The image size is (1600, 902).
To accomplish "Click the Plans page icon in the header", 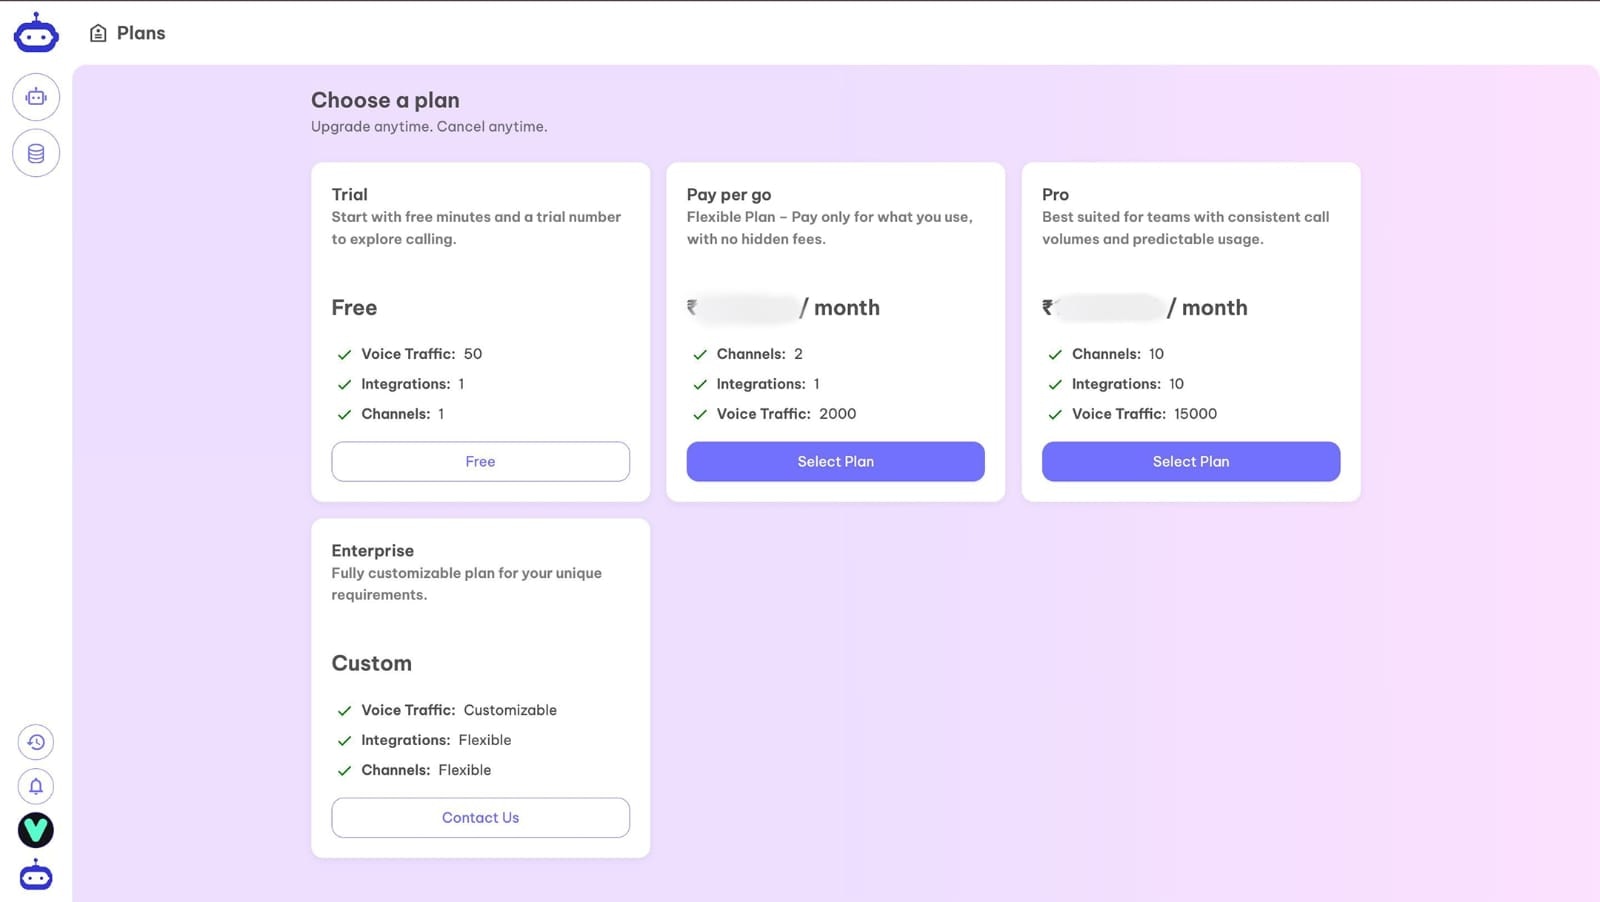I will (97, 32).
